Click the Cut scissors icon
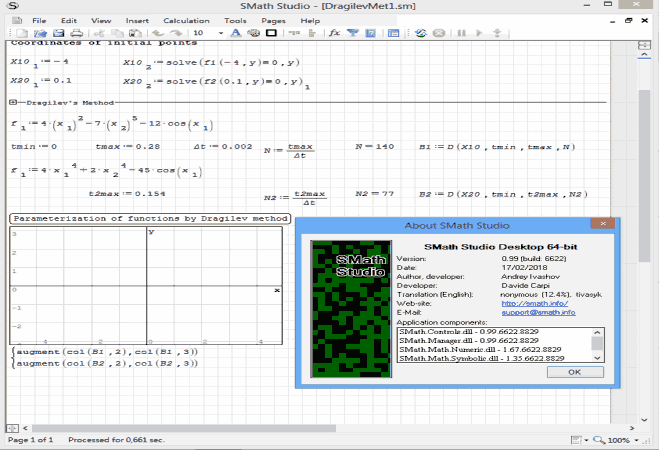The image size is (659, 450). click(100, 33)
